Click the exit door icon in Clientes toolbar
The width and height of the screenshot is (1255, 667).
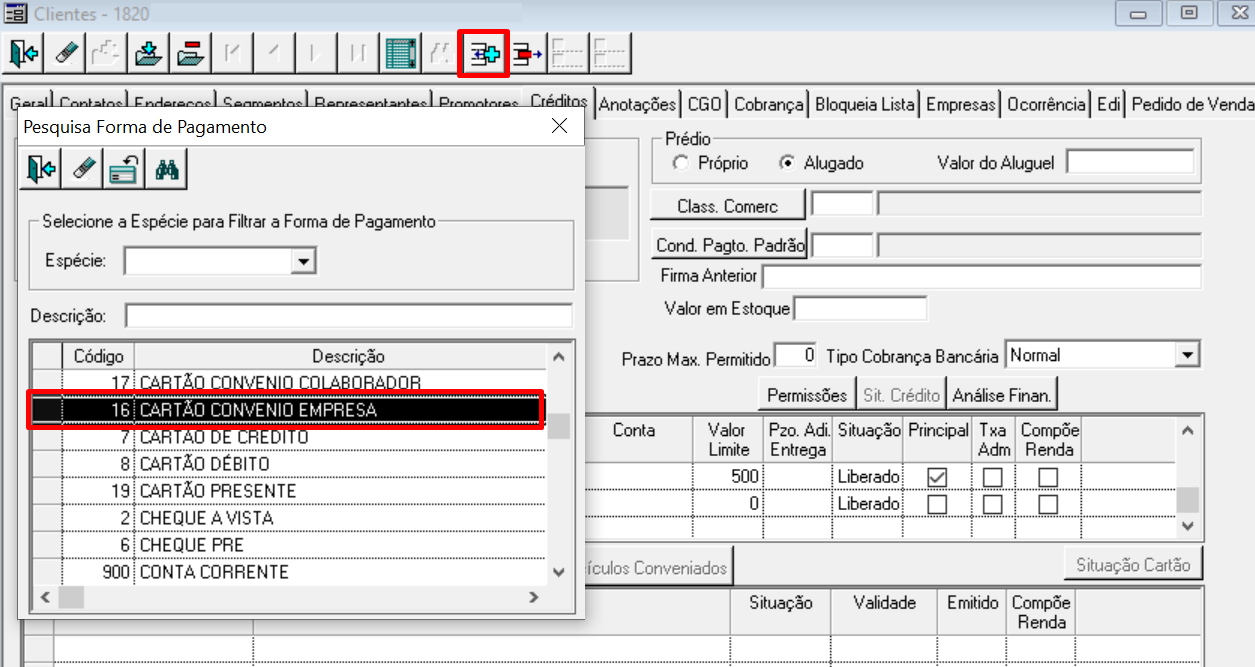tap(24, 53)
